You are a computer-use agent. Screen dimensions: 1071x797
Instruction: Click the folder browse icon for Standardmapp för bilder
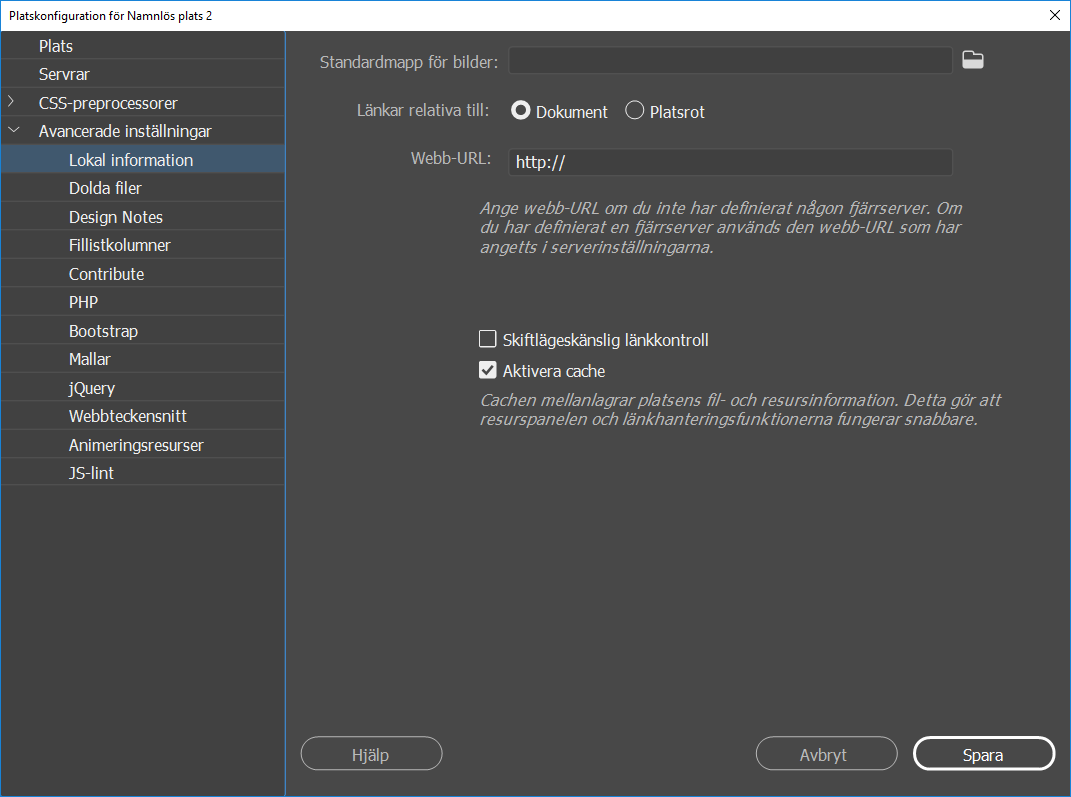pos(972,59)
